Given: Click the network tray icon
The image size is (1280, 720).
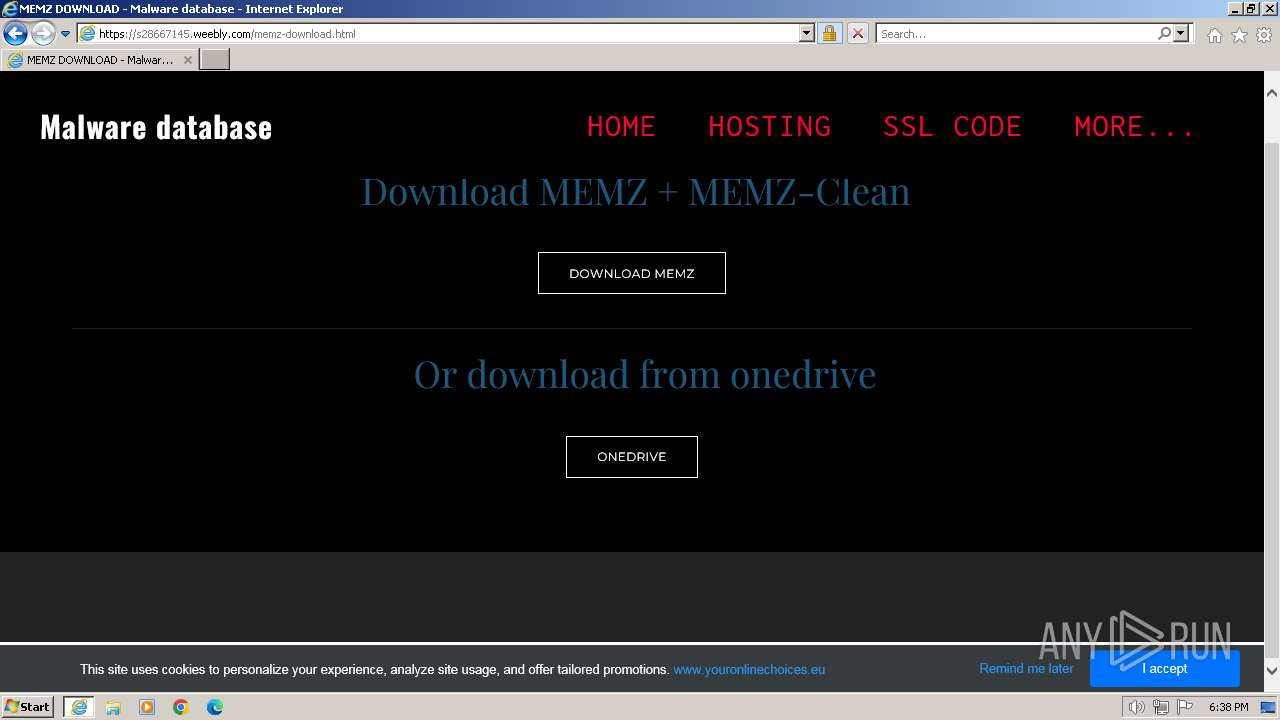Looking at the screenshot, I should pyautogui.click(x=1160, y=707).
